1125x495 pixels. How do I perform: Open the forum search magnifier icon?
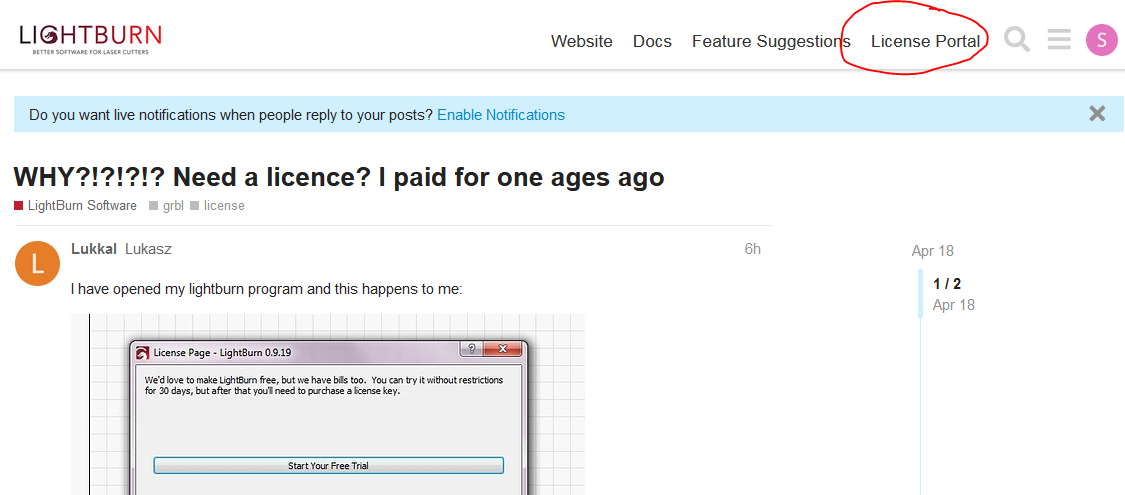tap(1016, 39)
